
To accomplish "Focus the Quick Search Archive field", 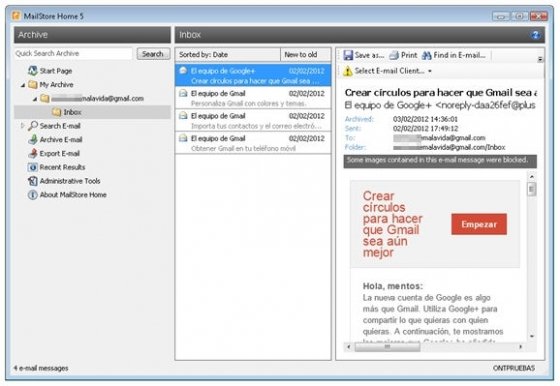I will click(x=73, y=54).
